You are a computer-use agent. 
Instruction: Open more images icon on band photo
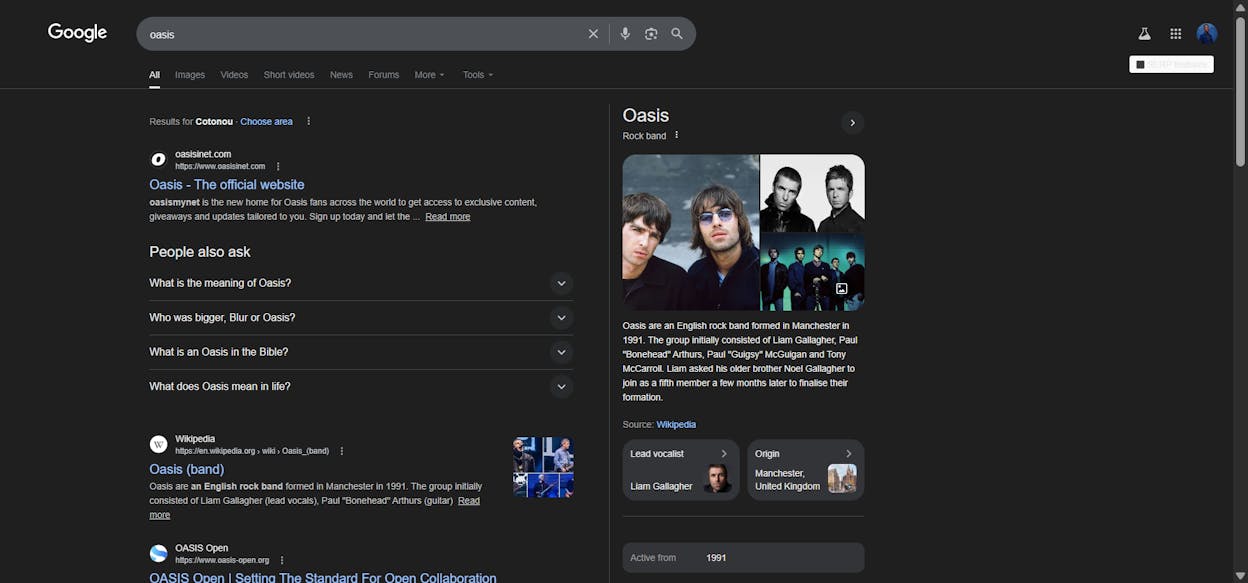click(x=842, y=289)
